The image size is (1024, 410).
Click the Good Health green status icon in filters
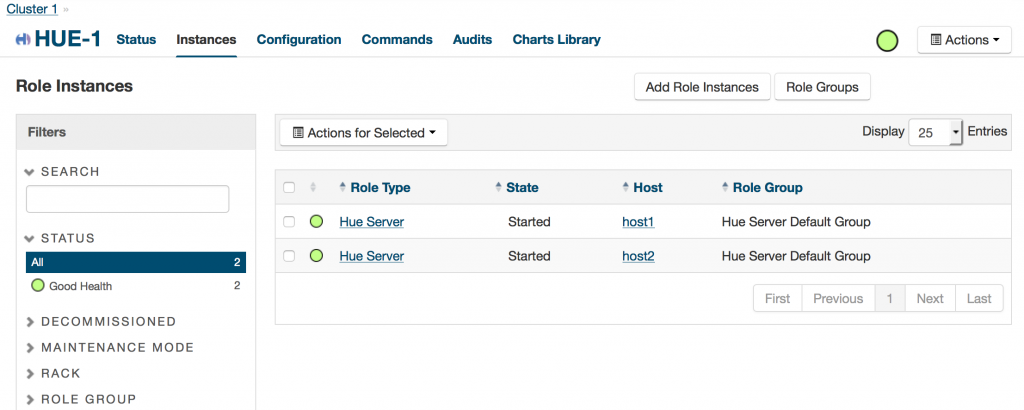[38, 285]
